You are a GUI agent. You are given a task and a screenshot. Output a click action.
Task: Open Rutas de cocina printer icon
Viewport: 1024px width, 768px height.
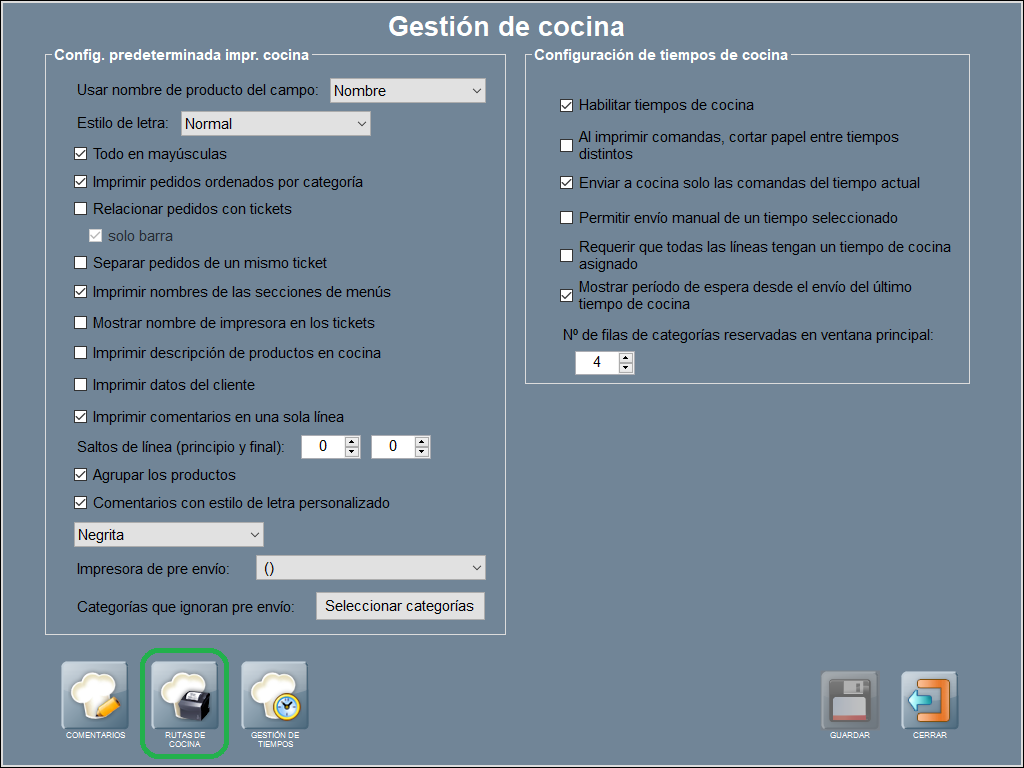[x=185, y=696]
